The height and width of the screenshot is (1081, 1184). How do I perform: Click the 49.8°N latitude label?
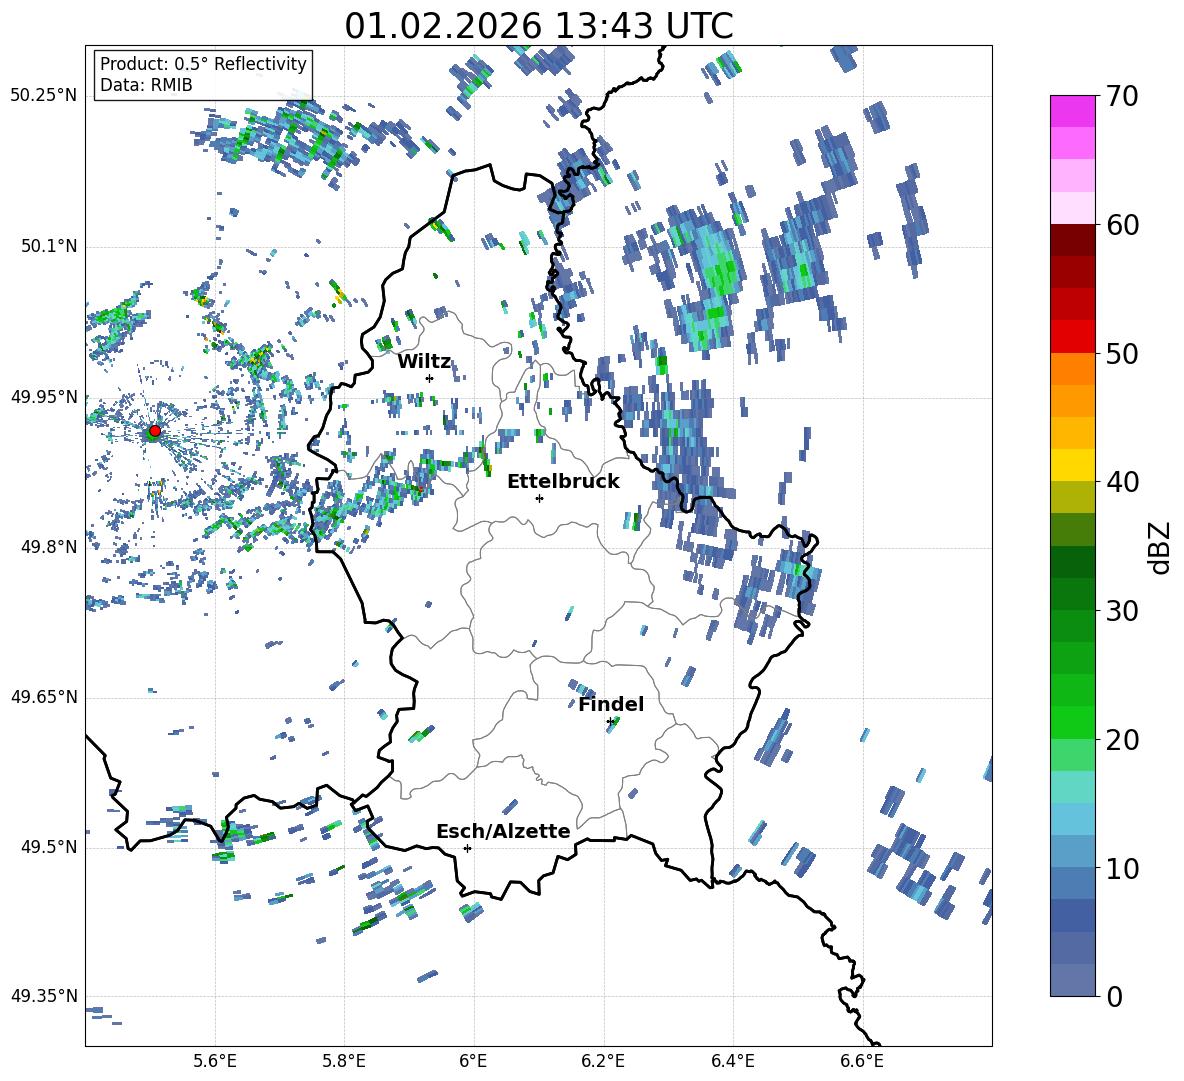[49, 547]
